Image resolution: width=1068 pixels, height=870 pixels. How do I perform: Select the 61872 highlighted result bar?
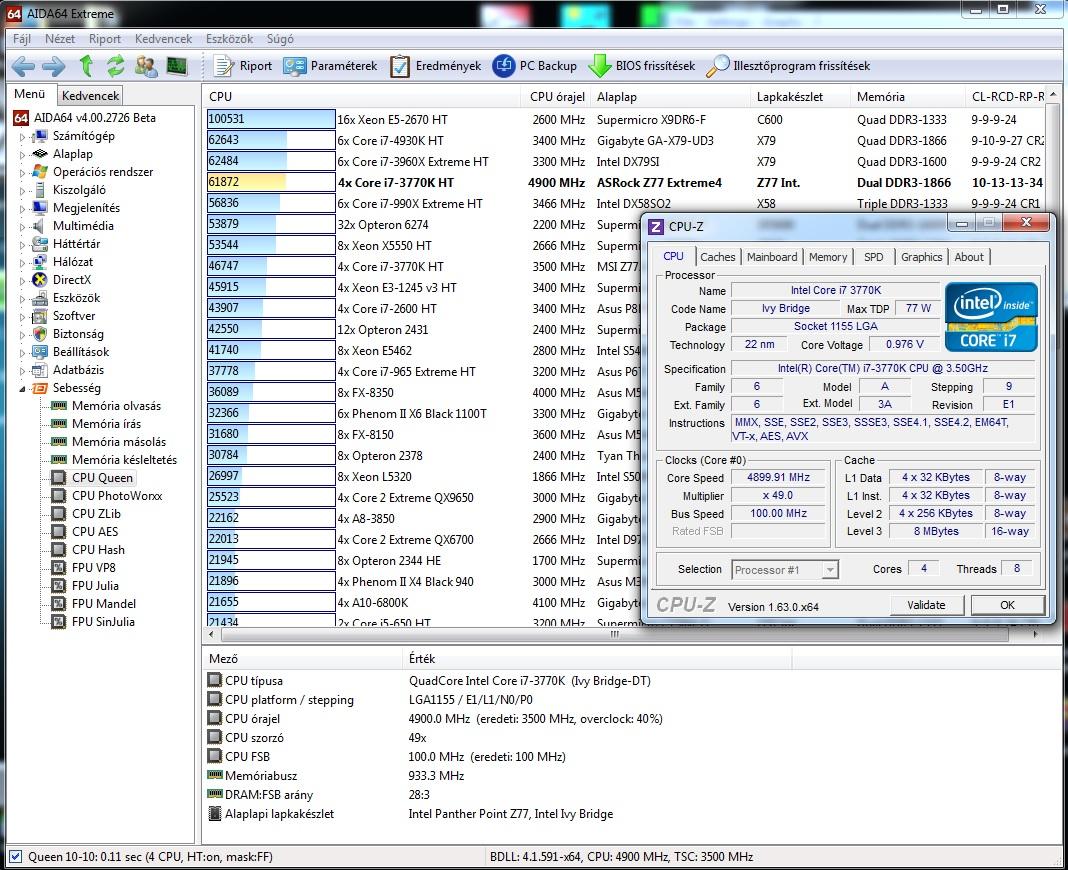(270, 182)
